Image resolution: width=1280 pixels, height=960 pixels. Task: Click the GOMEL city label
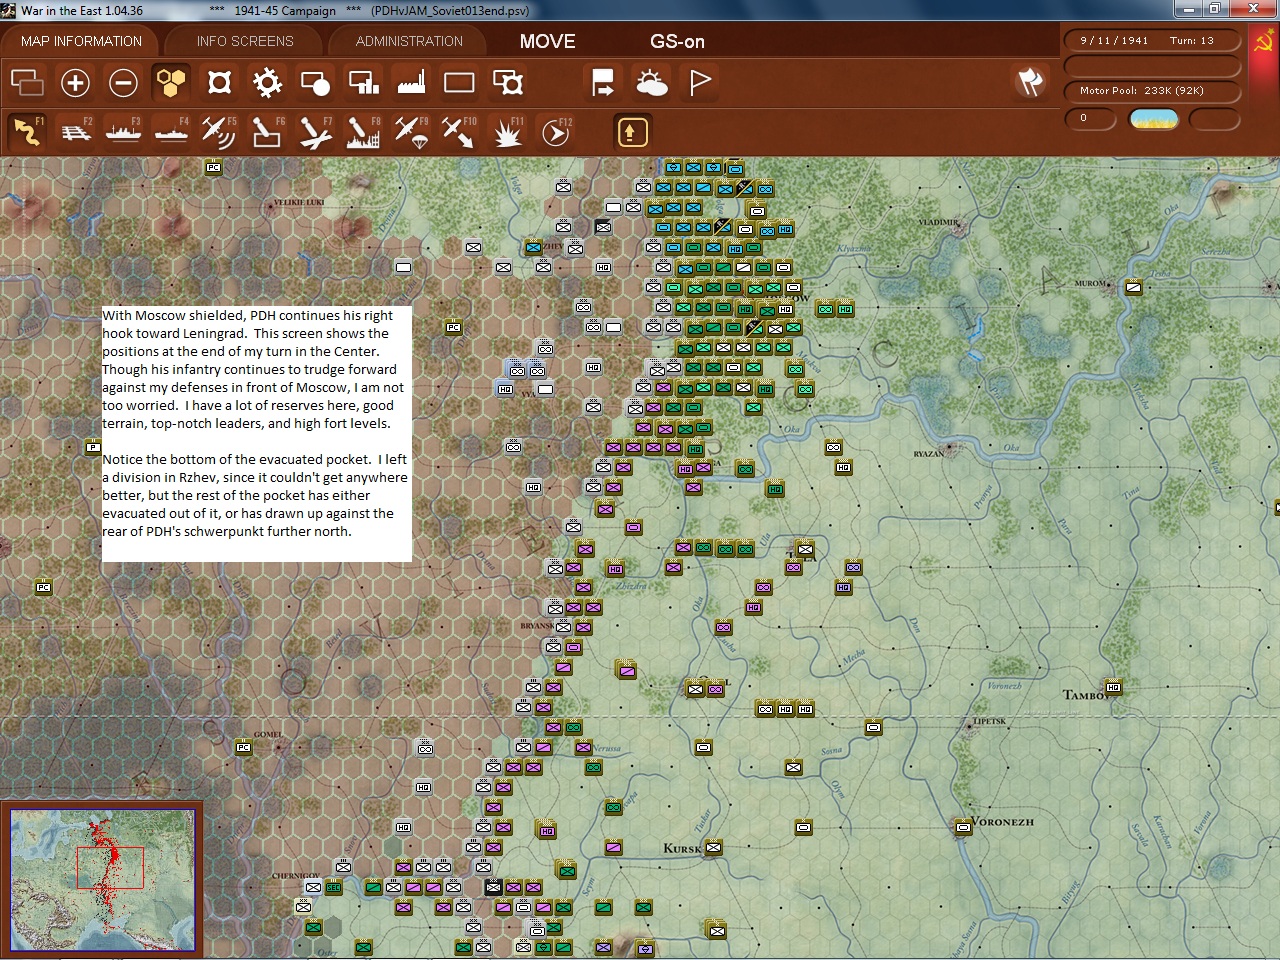[x=268, y=734]
